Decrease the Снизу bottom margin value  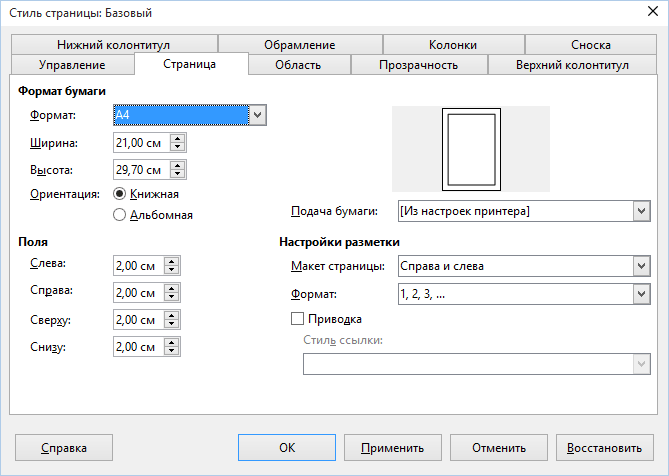coord(172,353)
